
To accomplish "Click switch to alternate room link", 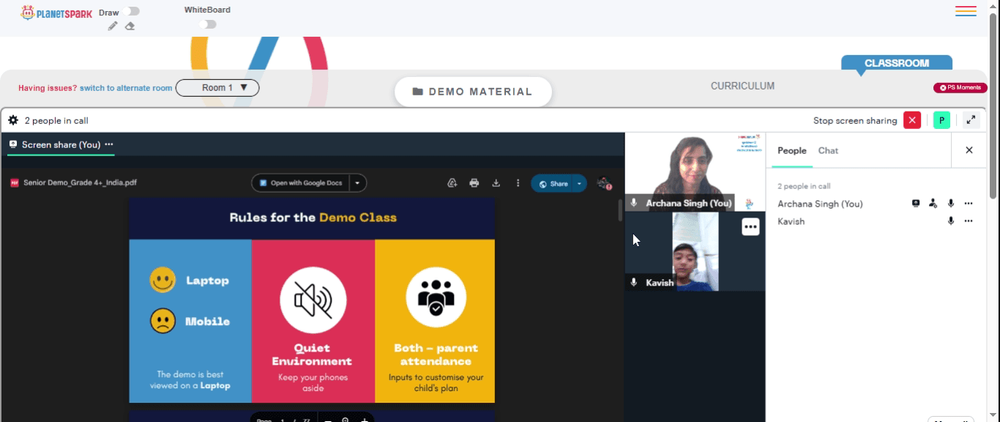I will pyautogui.click(x=126, y=88).
